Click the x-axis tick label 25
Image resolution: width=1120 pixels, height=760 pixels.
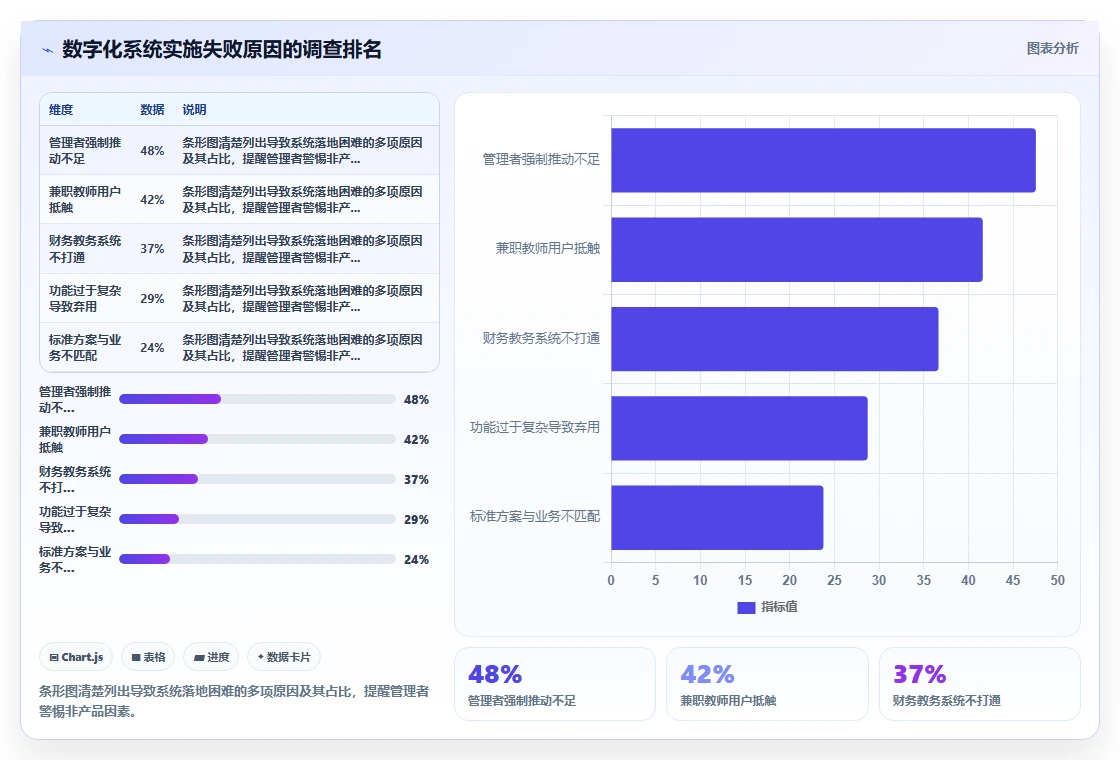coord(834,580)
